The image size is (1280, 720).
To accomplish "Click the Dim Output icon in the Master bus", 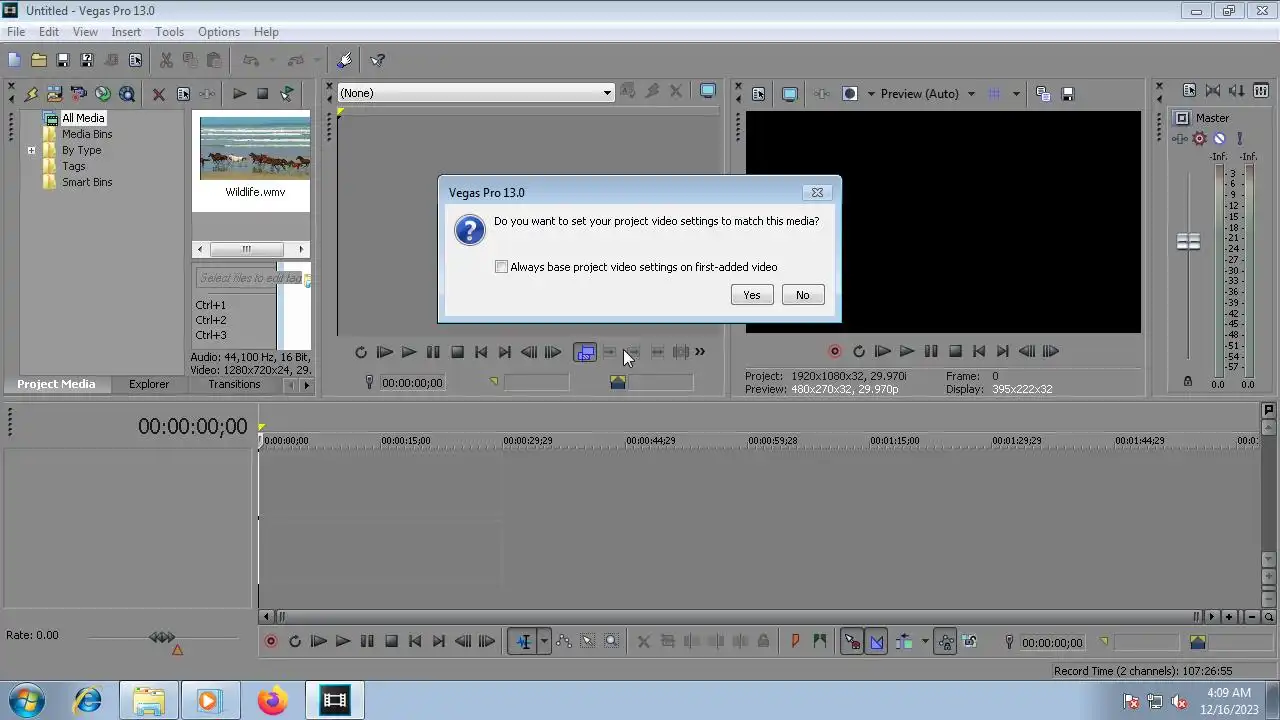I will (1237, 91).
